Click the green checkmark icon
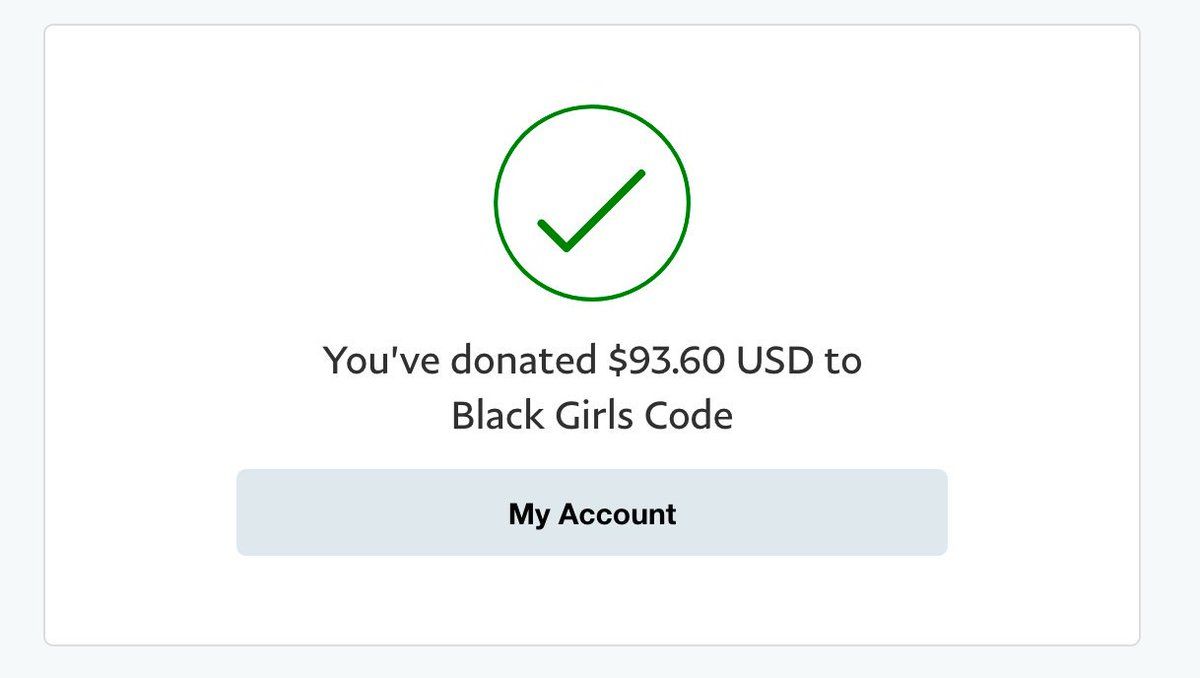The height and width of the screenshot is (678, 1200). [x=590, y=212]
